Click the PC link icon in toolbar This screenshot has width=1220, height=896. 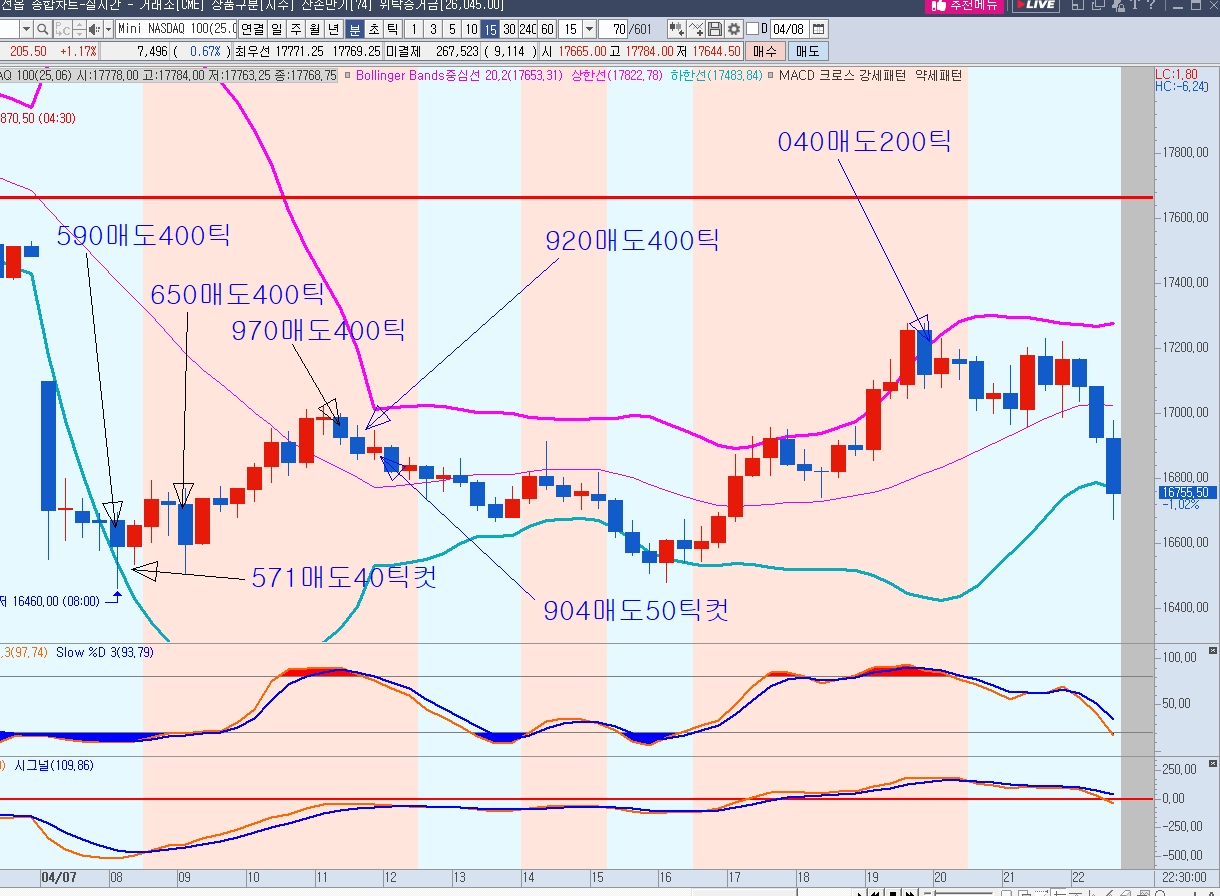click(61, 29)
